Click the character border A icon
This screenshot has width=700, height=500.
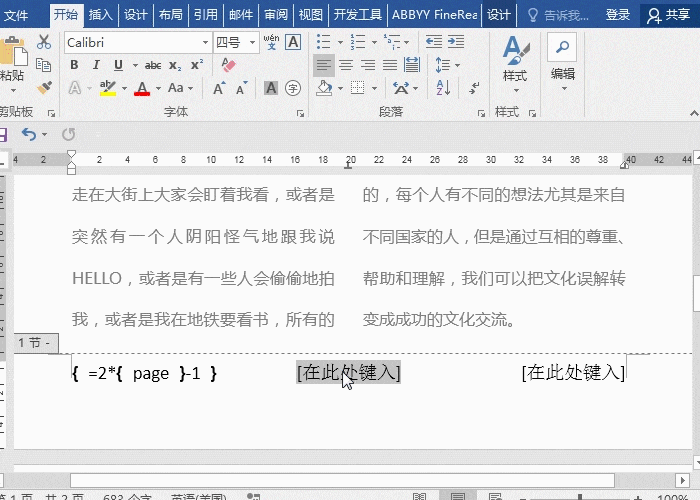[x=293, y=42]
